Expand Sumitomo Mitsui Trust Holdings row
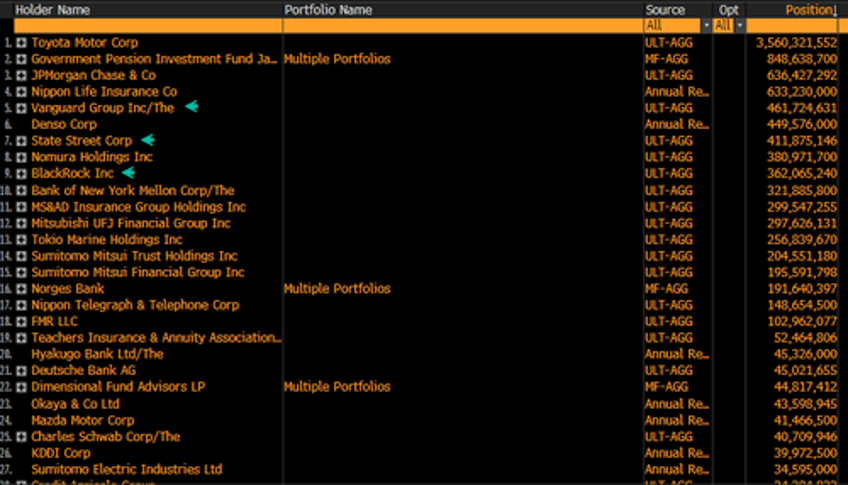Viewport: 848px width, 485px height. coord(21,256)
